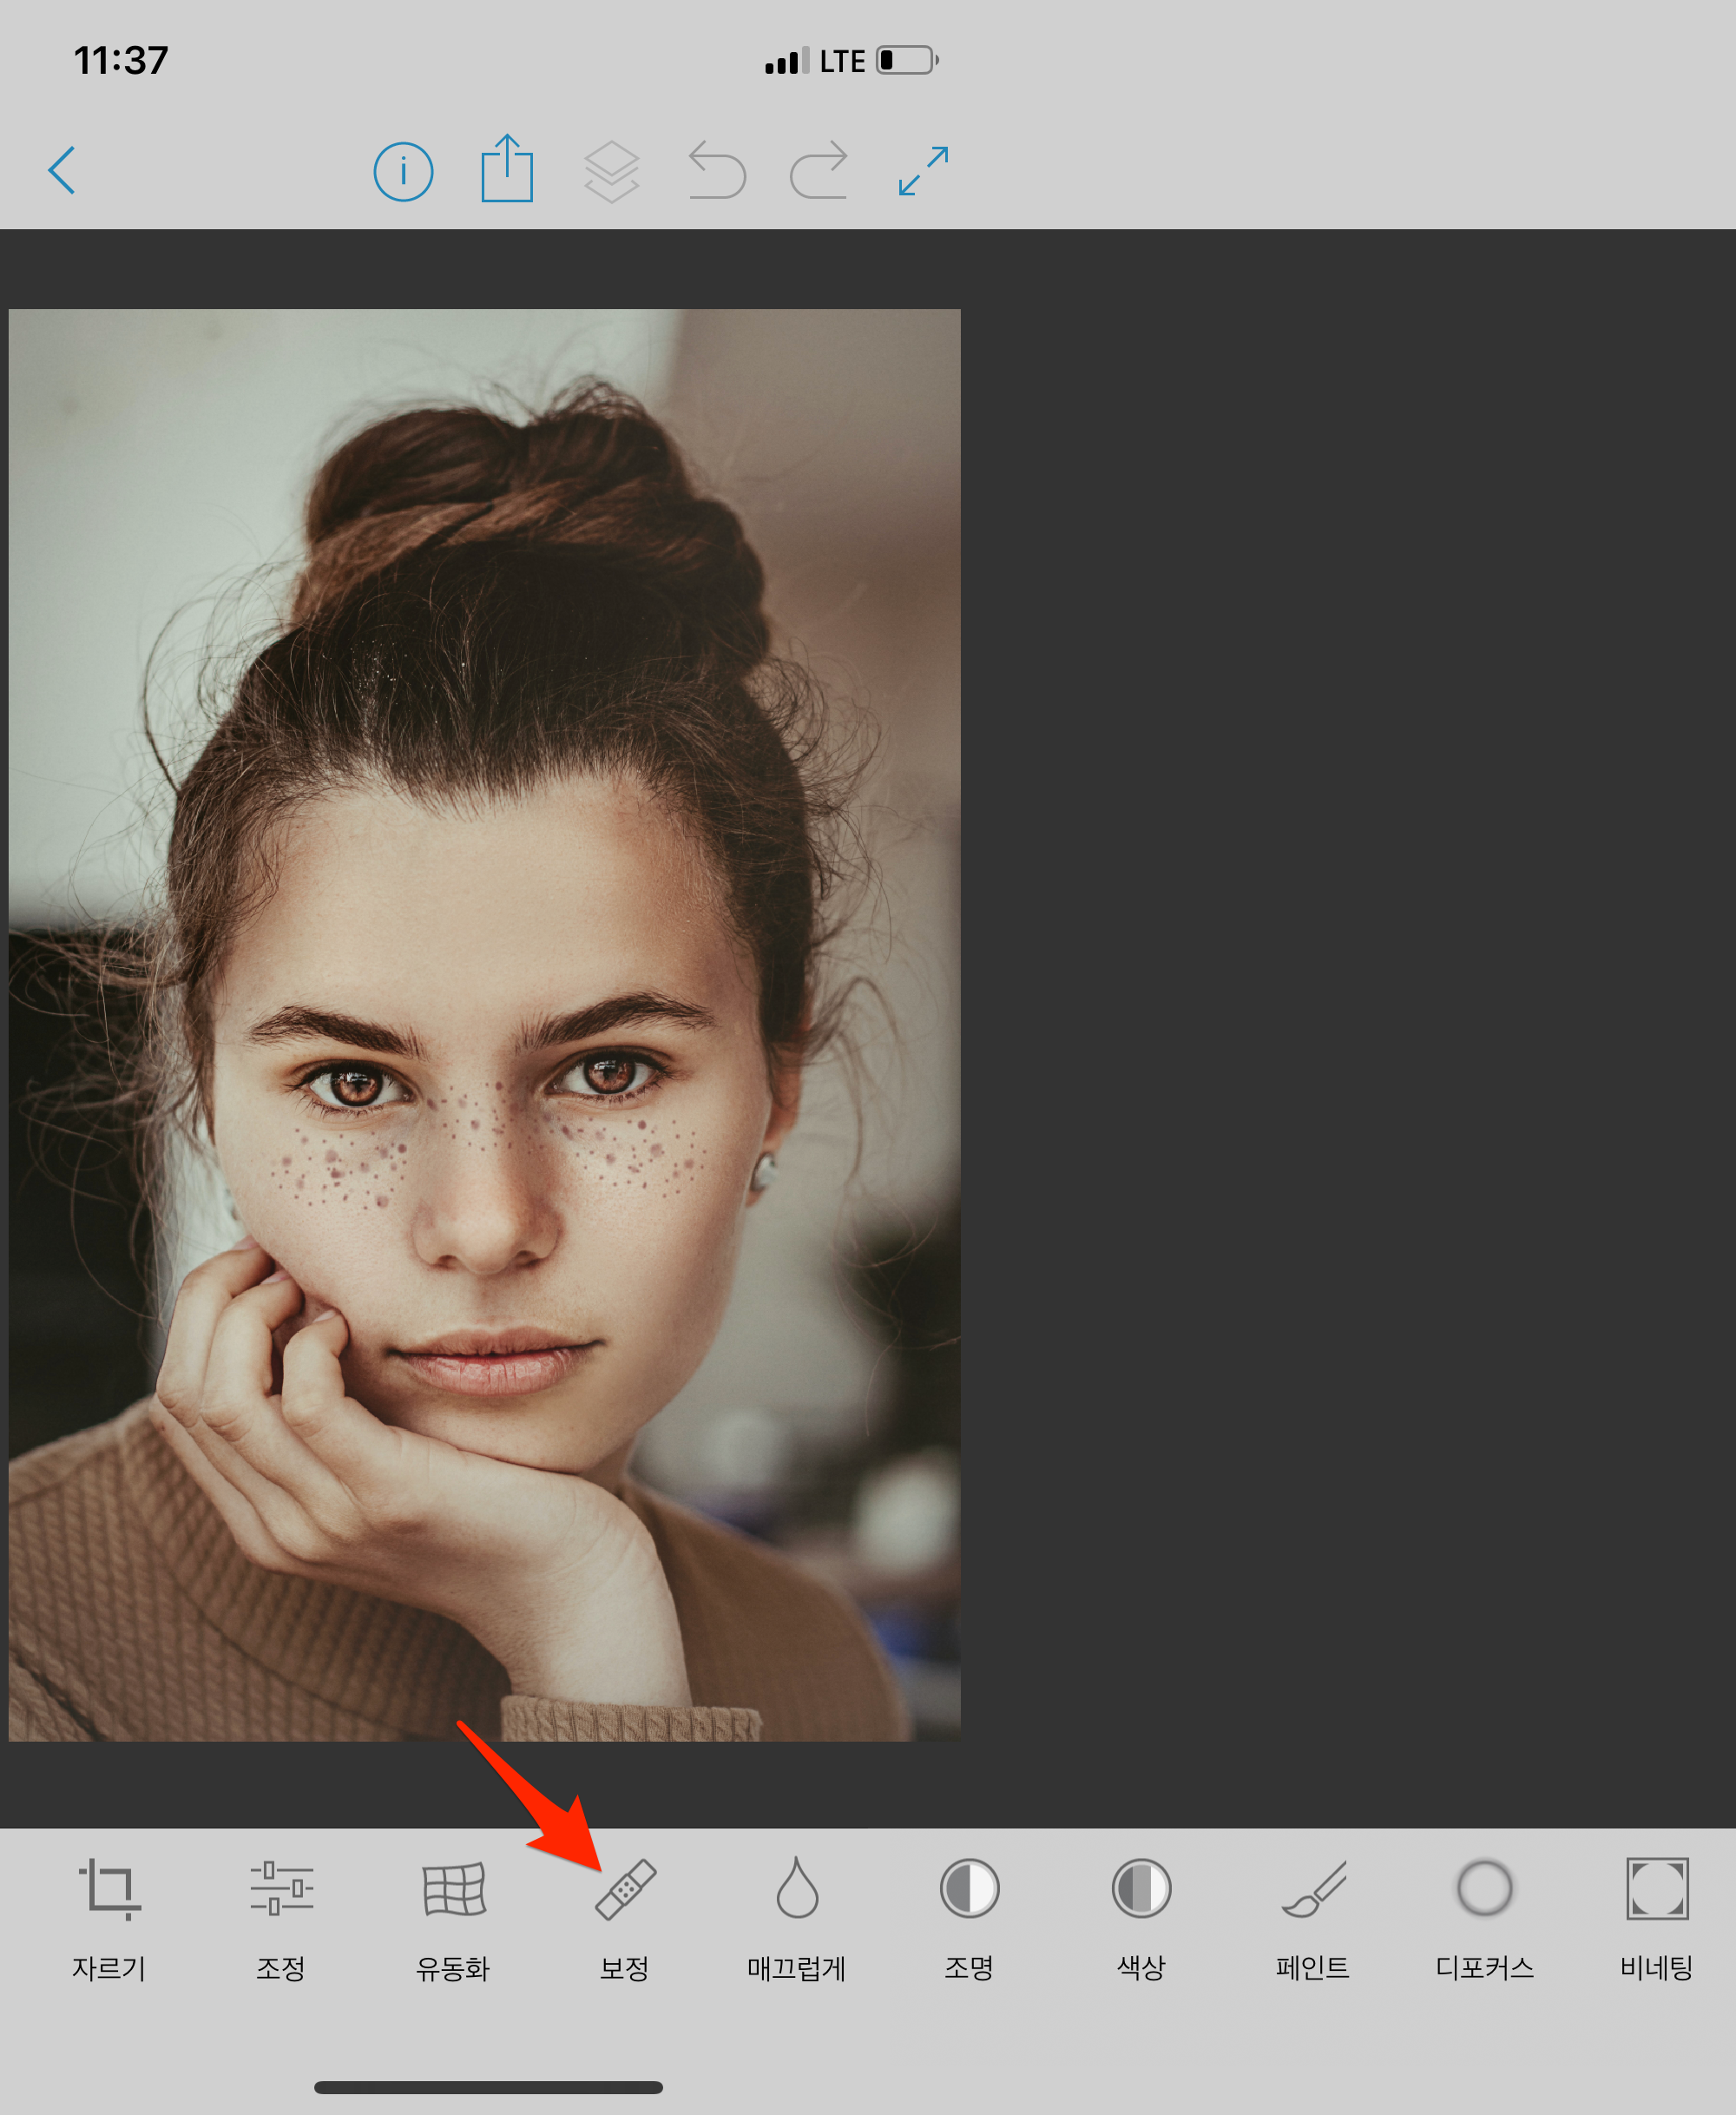Open the 색상 color tool

(1141, 1889)
